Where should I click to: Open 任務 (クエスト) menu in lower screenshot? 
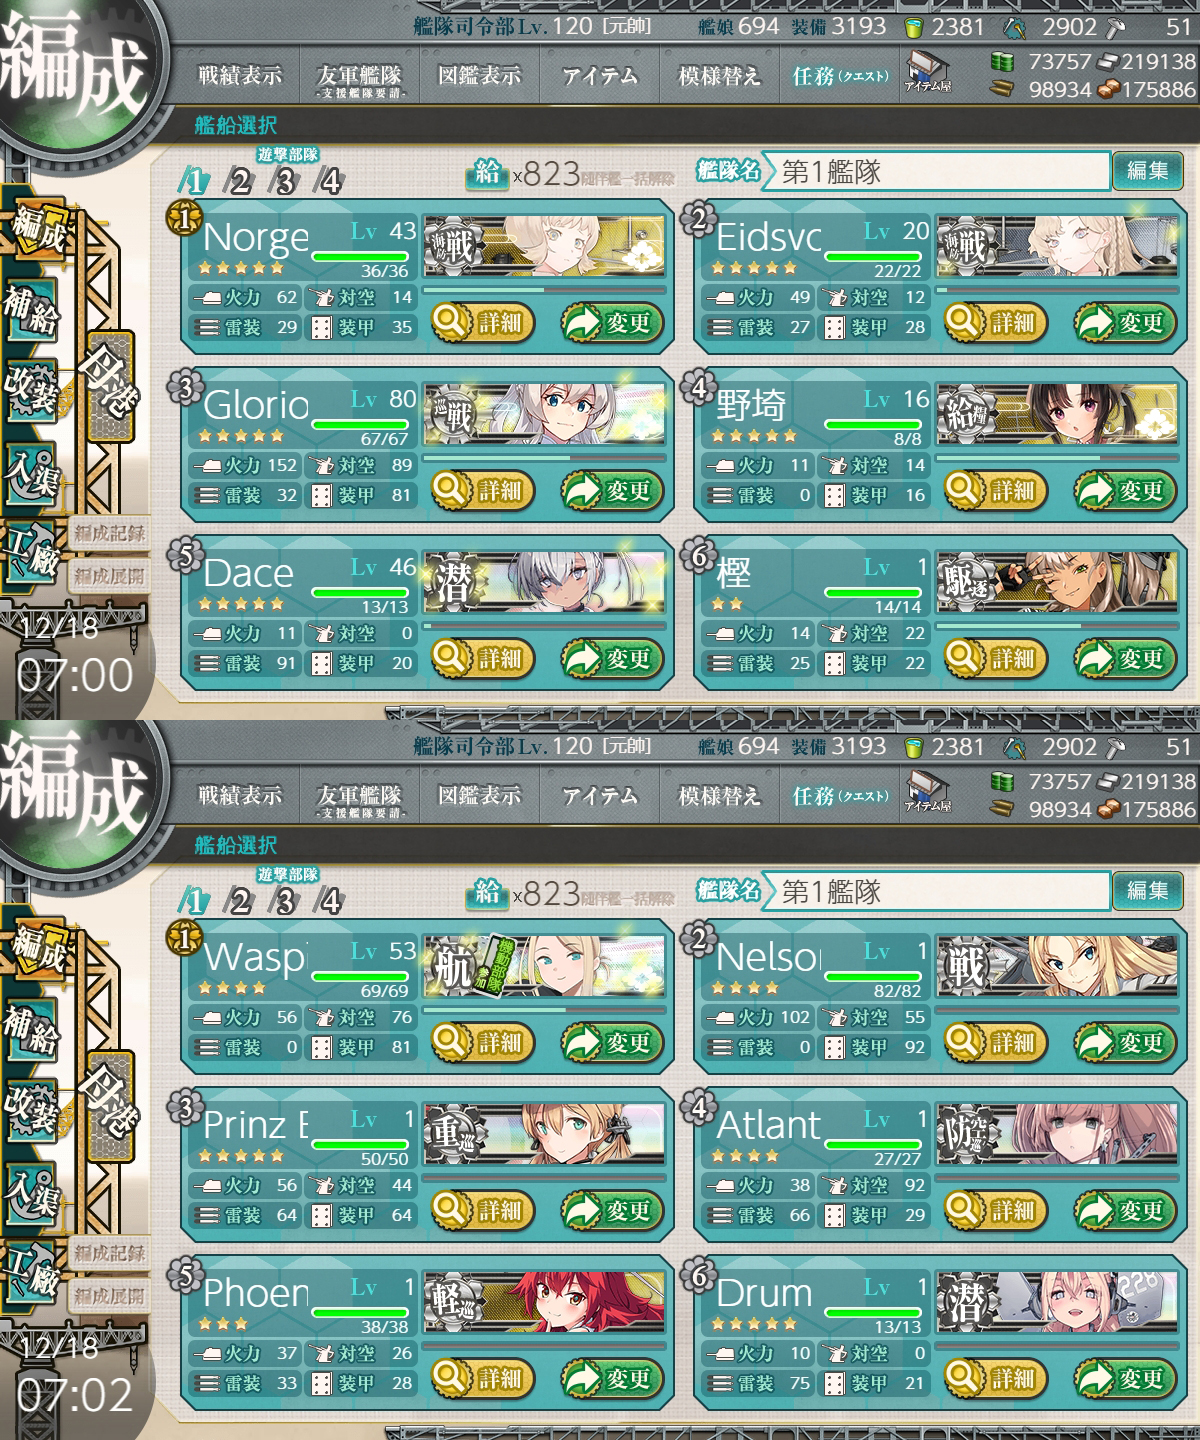point(840,796)
